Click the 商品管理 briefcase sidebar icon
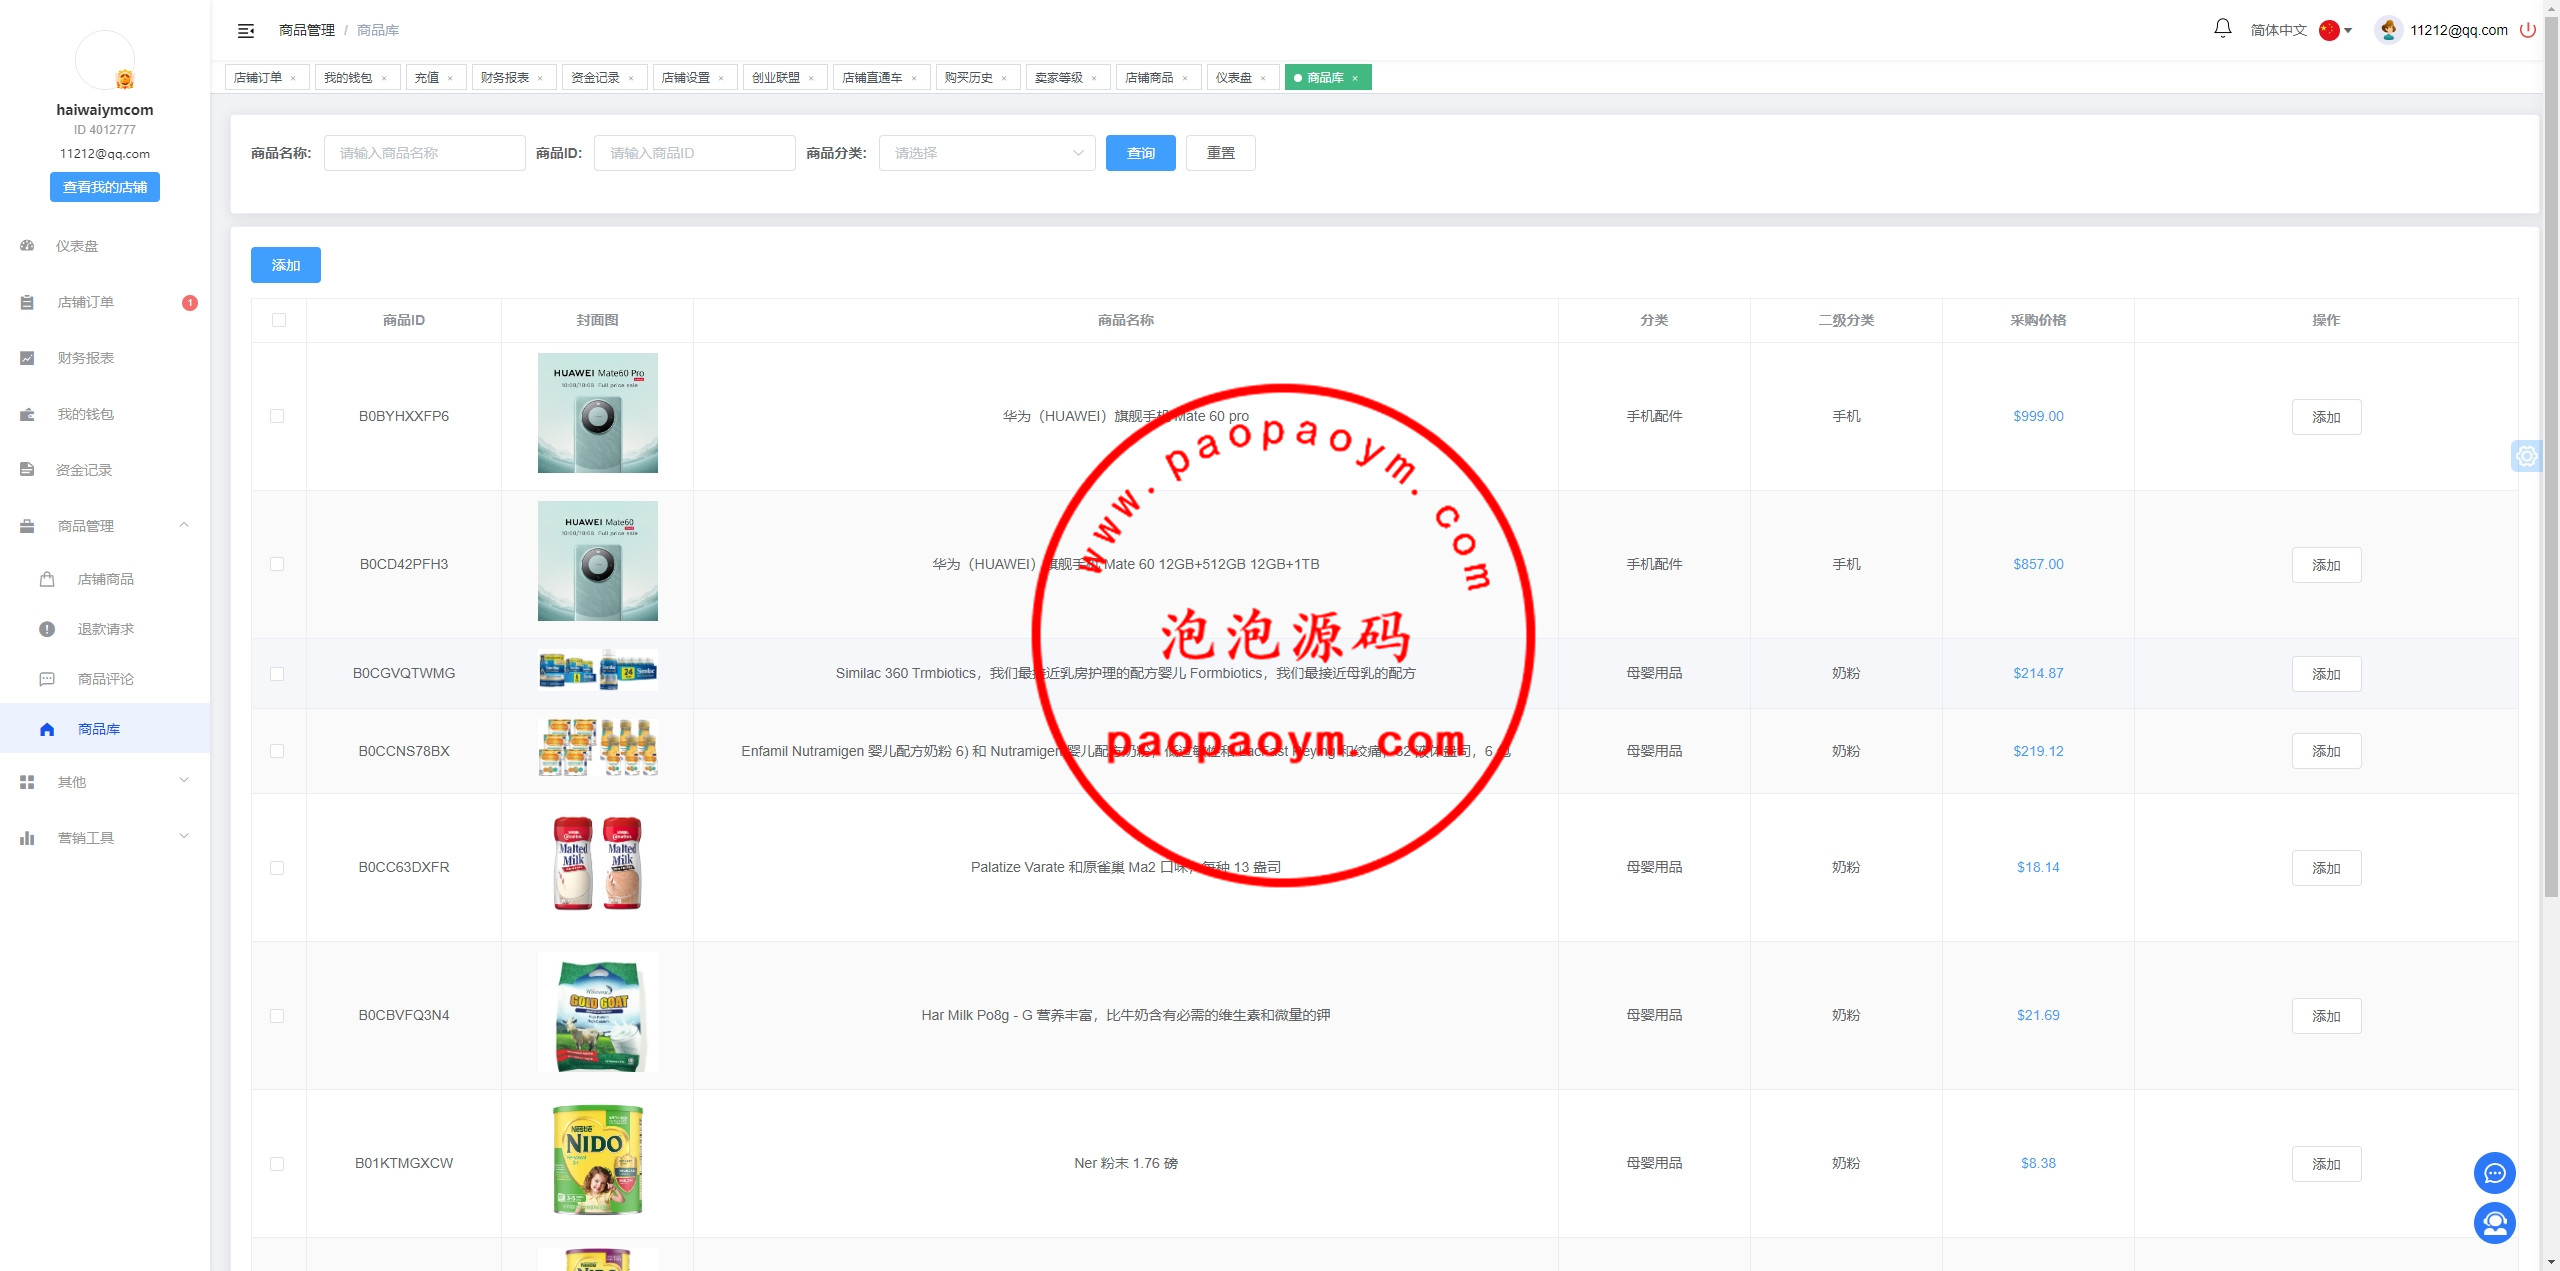This screenshot has height=1271, width=2560. 27,526
